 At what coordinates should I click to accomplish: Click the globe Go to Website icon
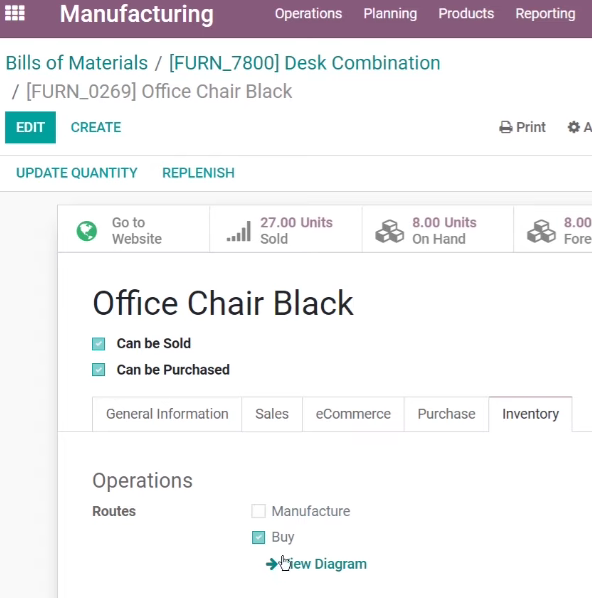click(x=87, y=231)
